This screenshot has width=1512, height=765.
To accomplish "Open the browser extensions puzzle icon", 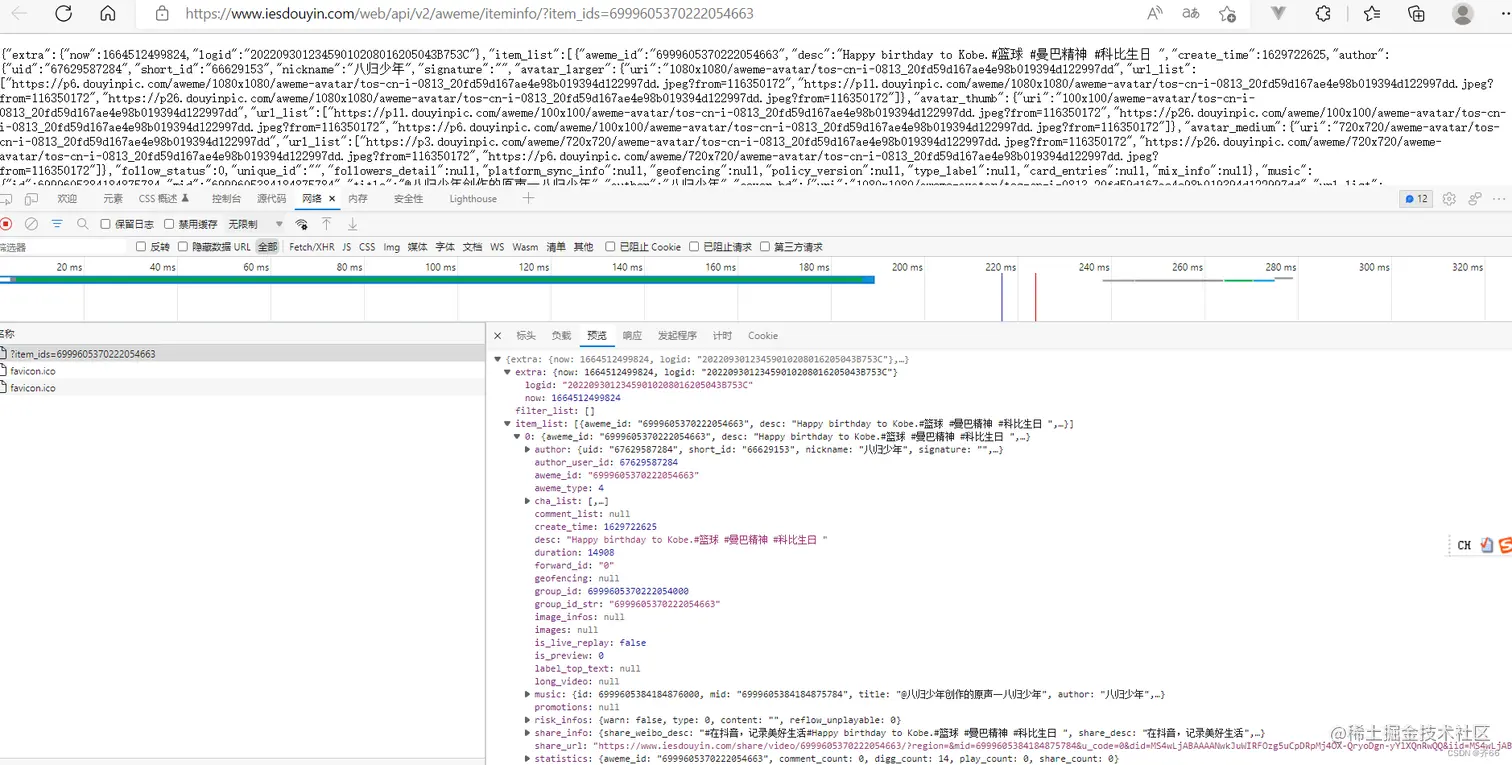I will pos(1323,14).
